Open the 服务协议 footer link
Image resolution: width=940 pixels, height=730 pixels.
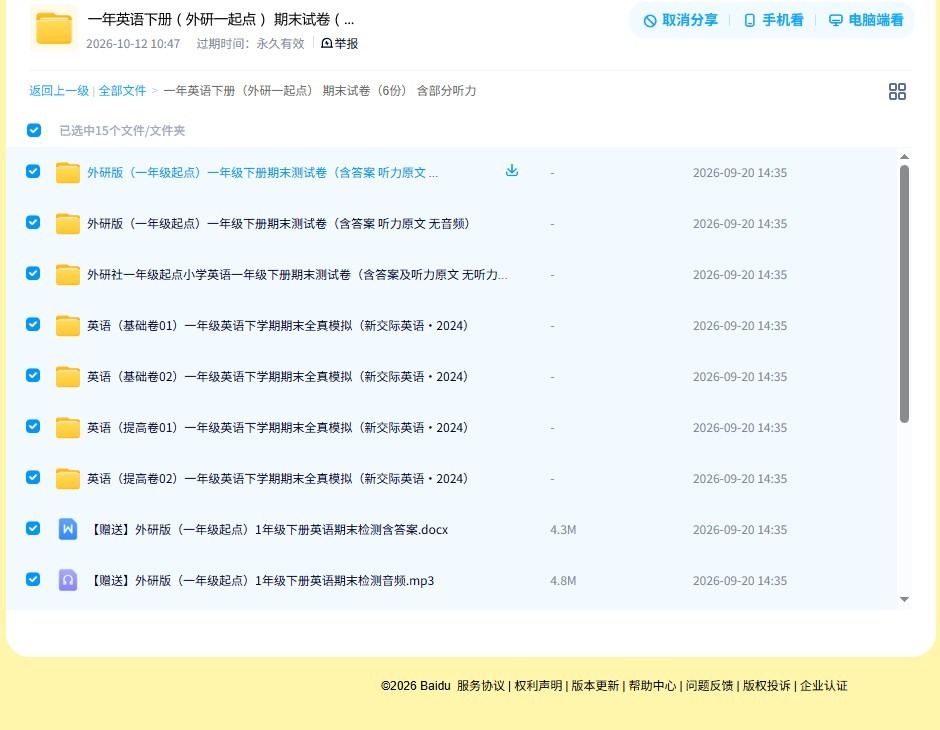(481, 686)
